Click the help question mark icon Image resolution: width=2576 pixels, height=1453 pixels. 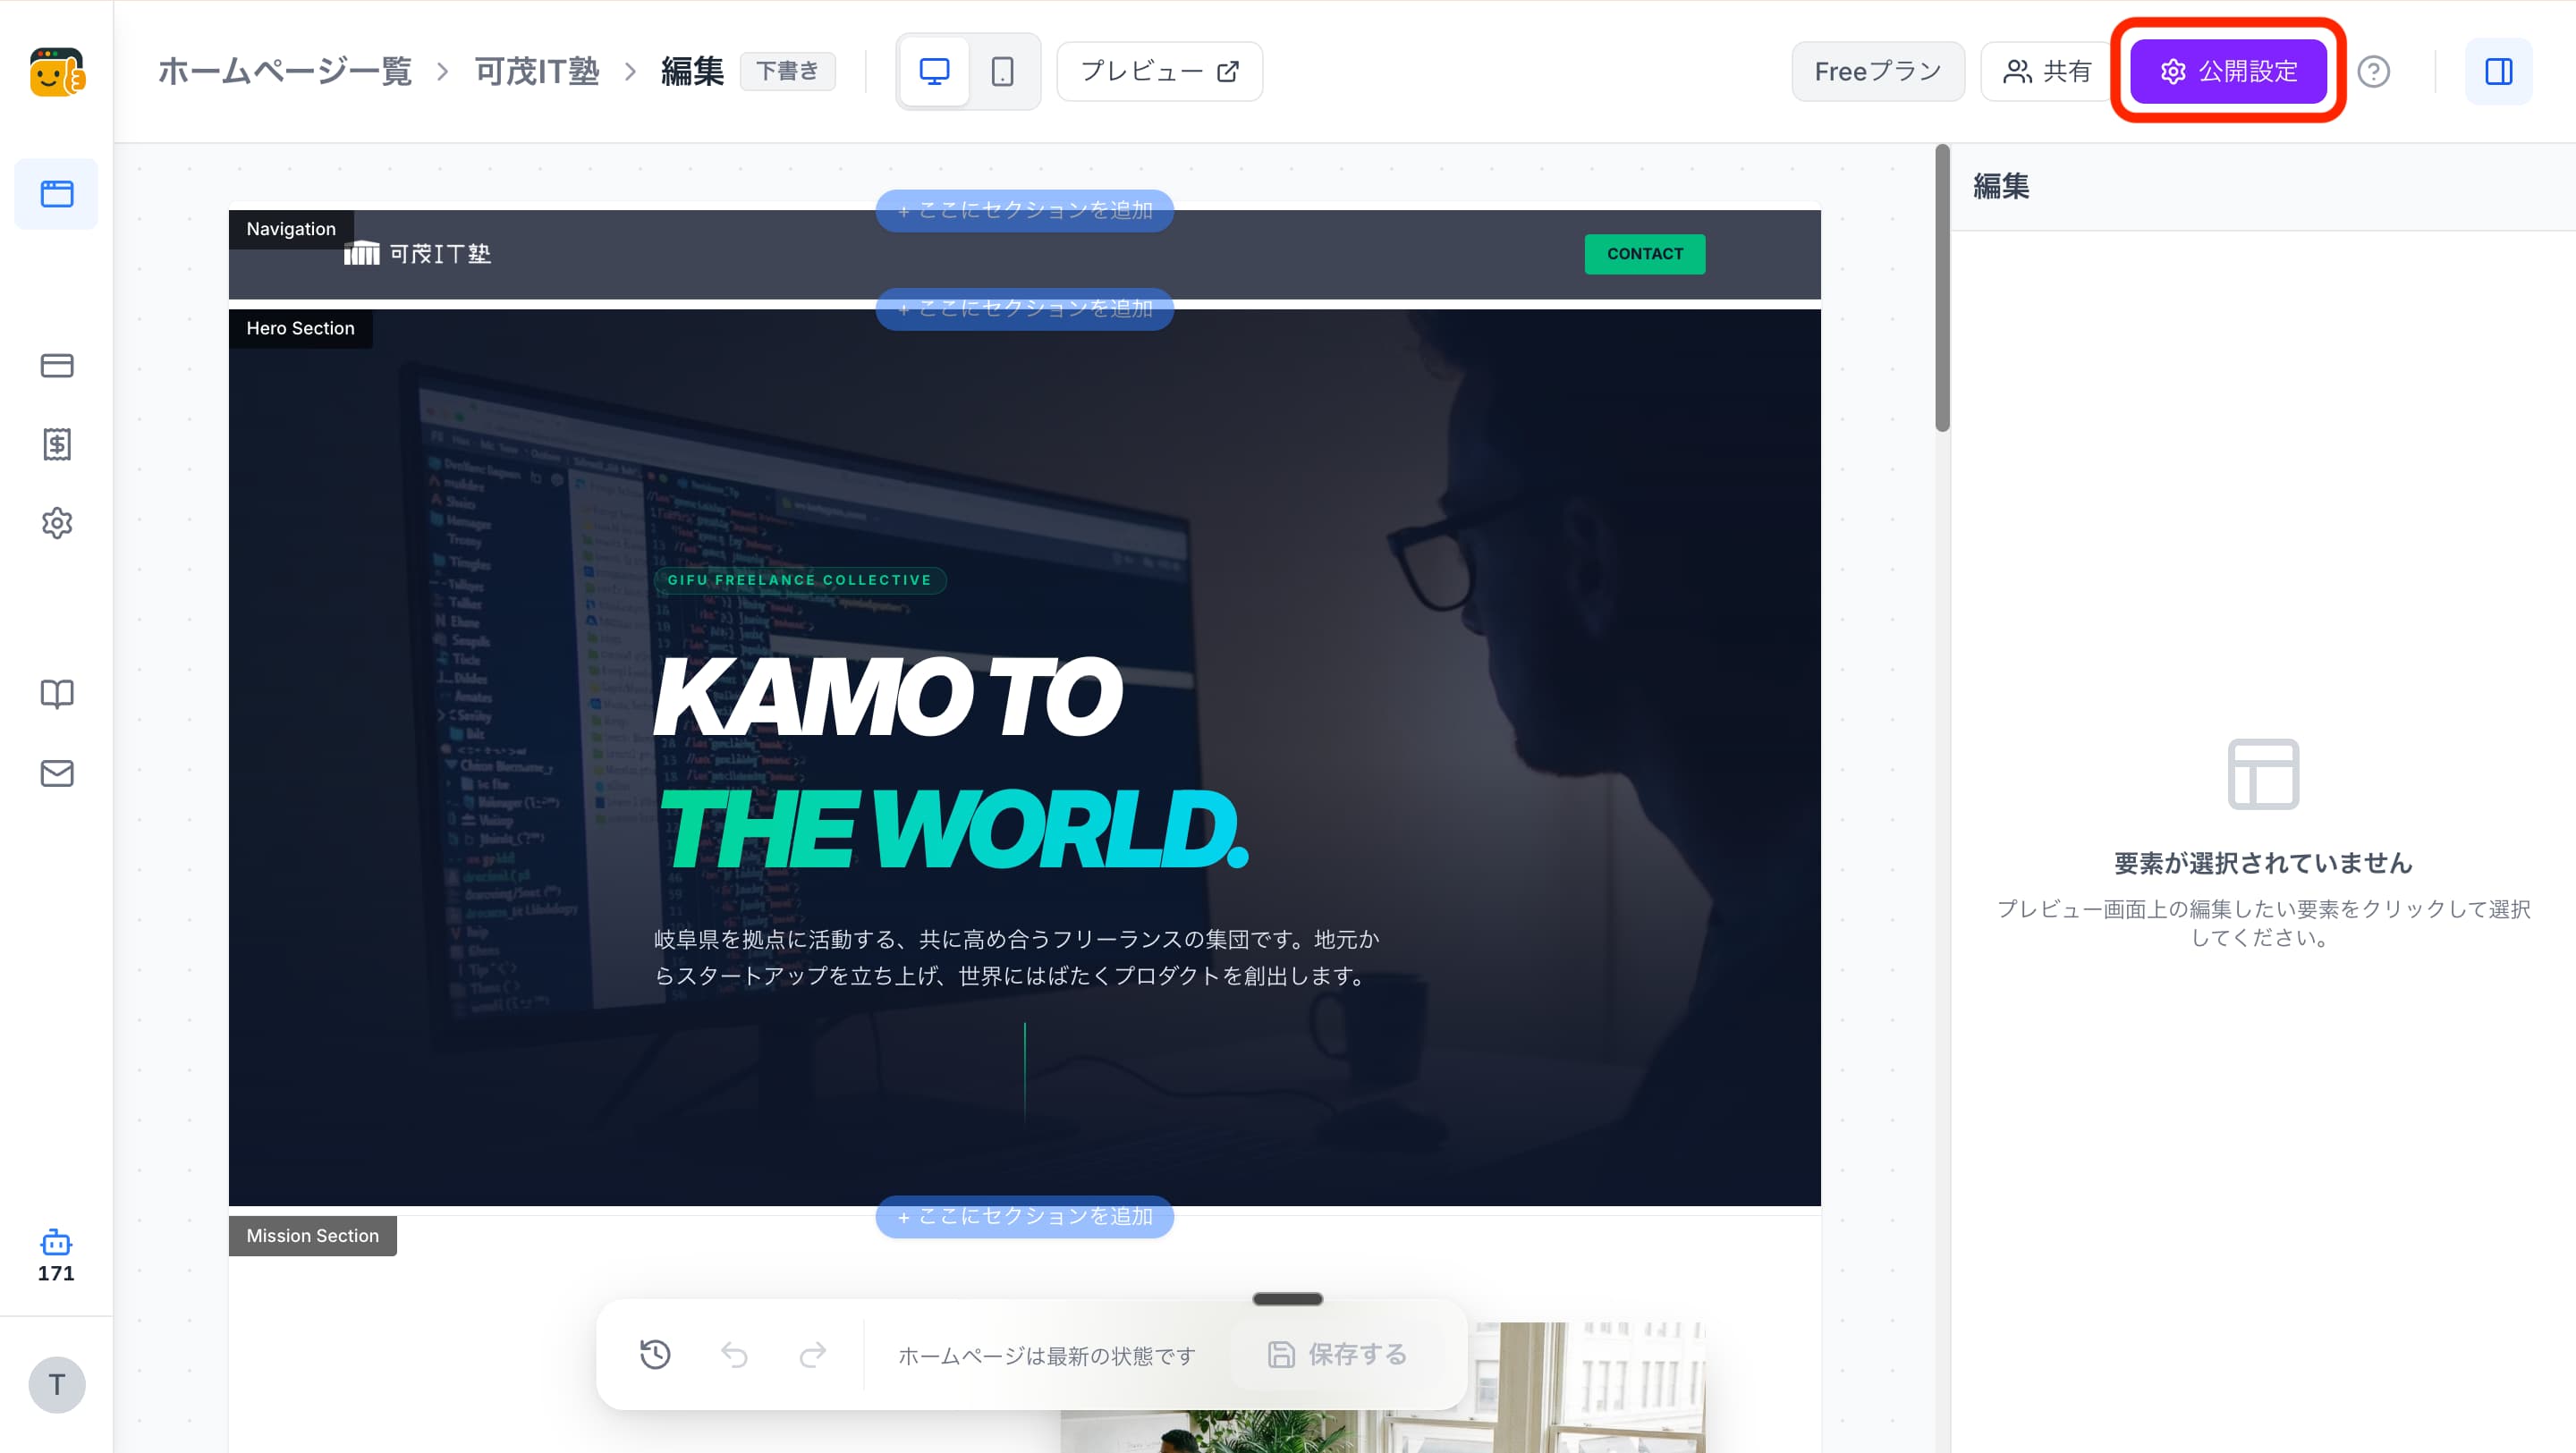pyautogui.click(x=2373, y=72)
